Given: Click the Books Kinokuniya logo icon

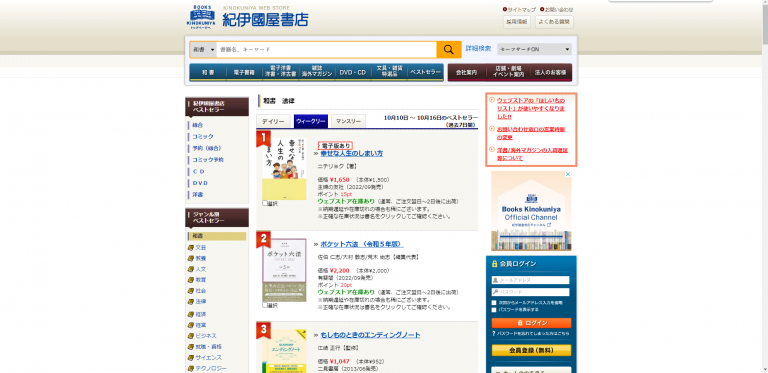Looking at the screenshot, I should pyautogui.click(x=201, y=17).
